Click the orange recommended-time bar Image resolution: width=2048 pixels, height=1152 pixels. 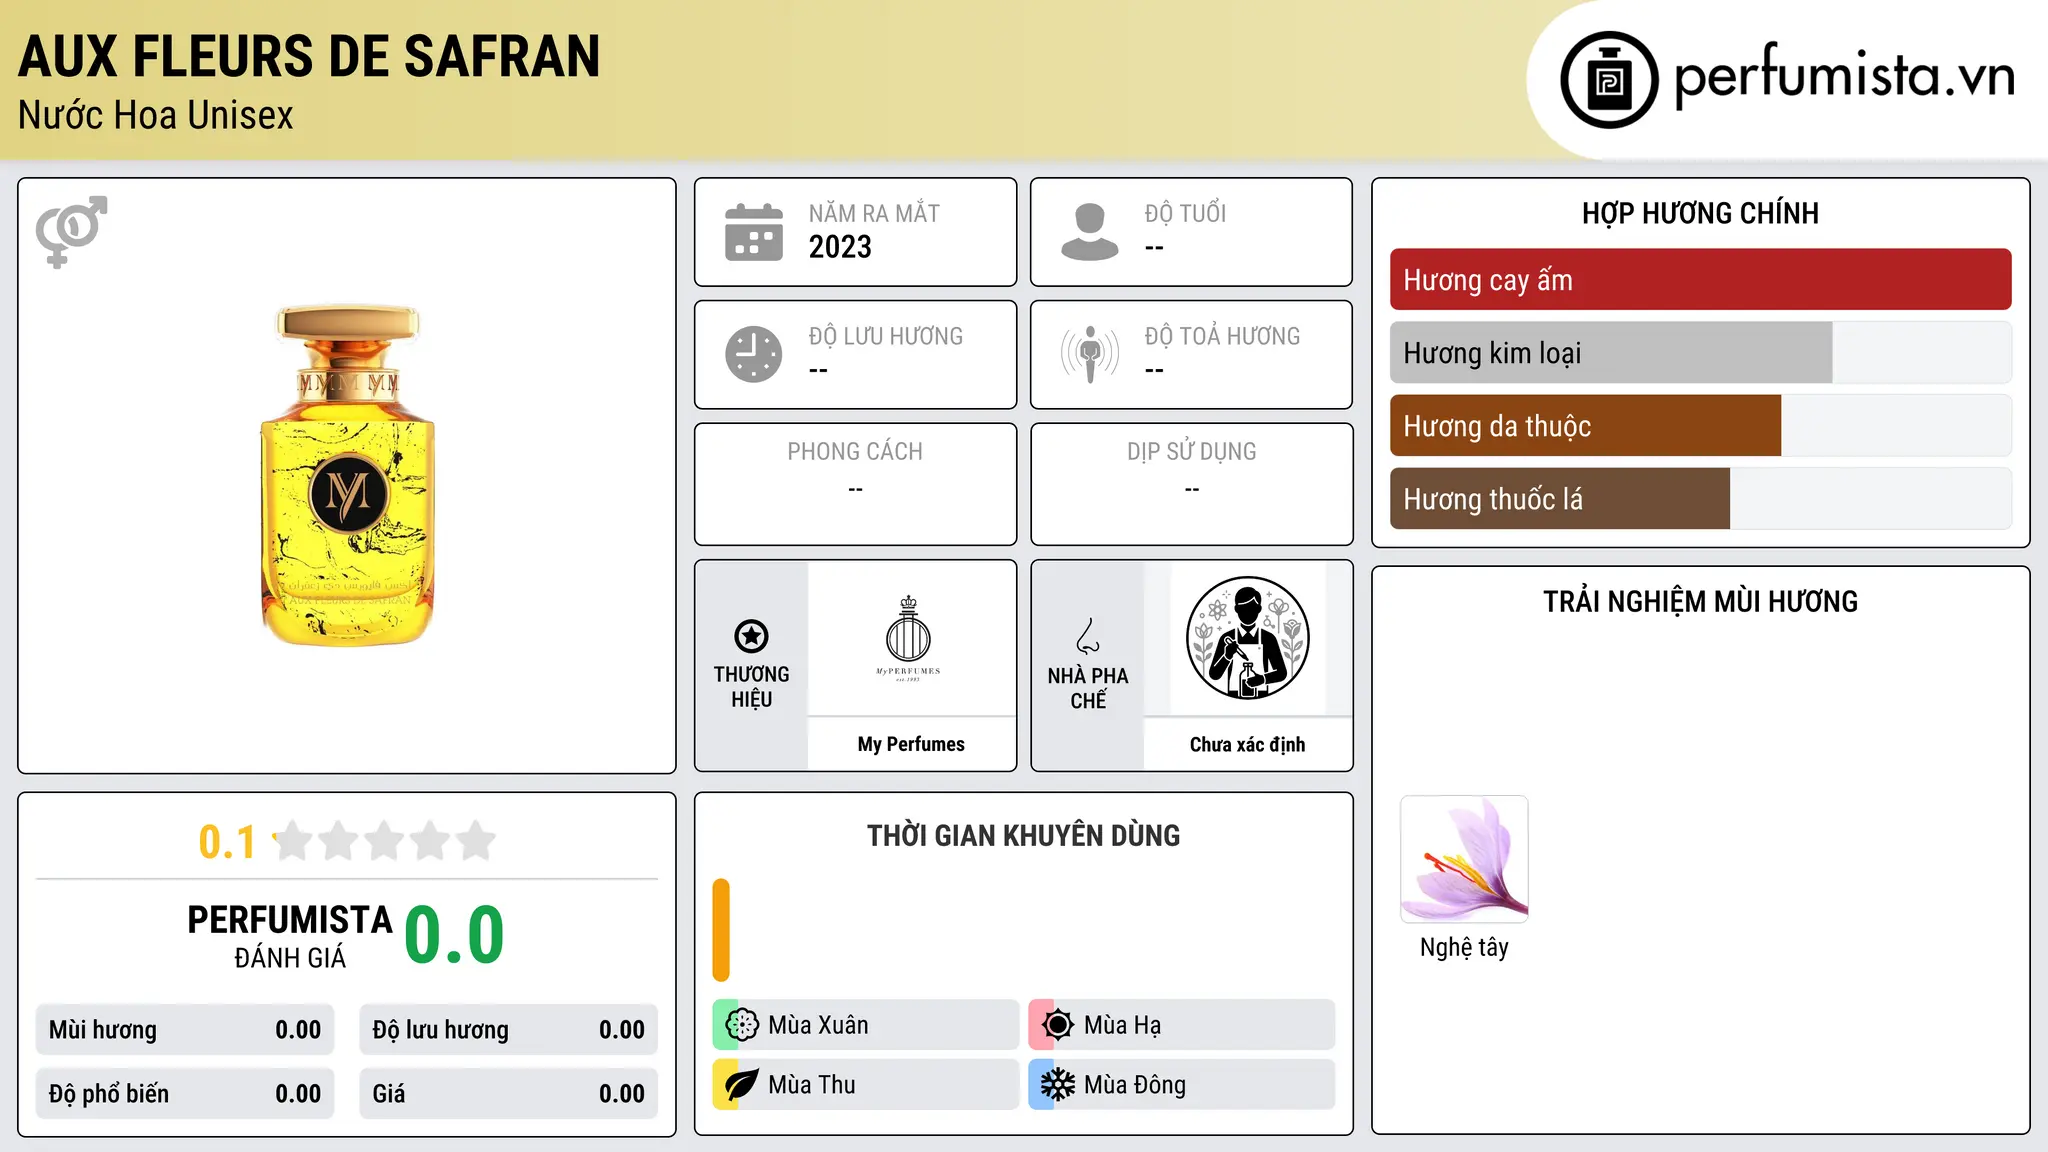721,930
